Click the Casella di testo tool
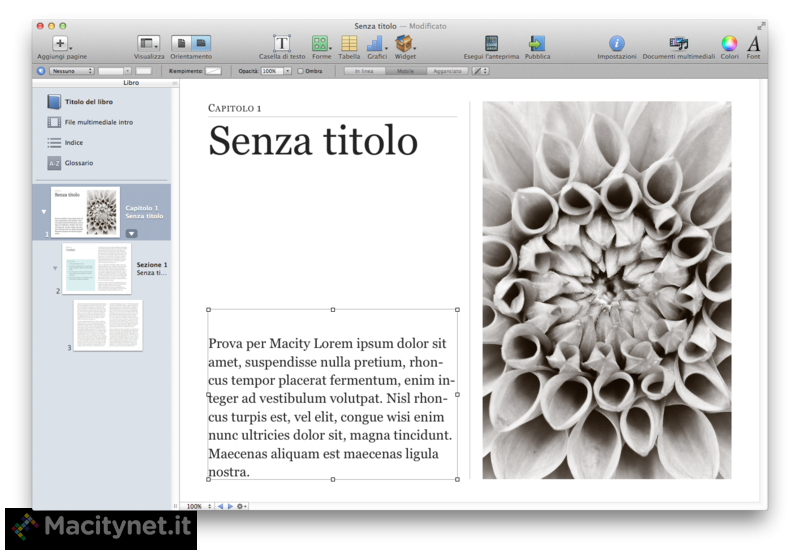Viewport: 800px width, 555px height. [x=282, y=43]
